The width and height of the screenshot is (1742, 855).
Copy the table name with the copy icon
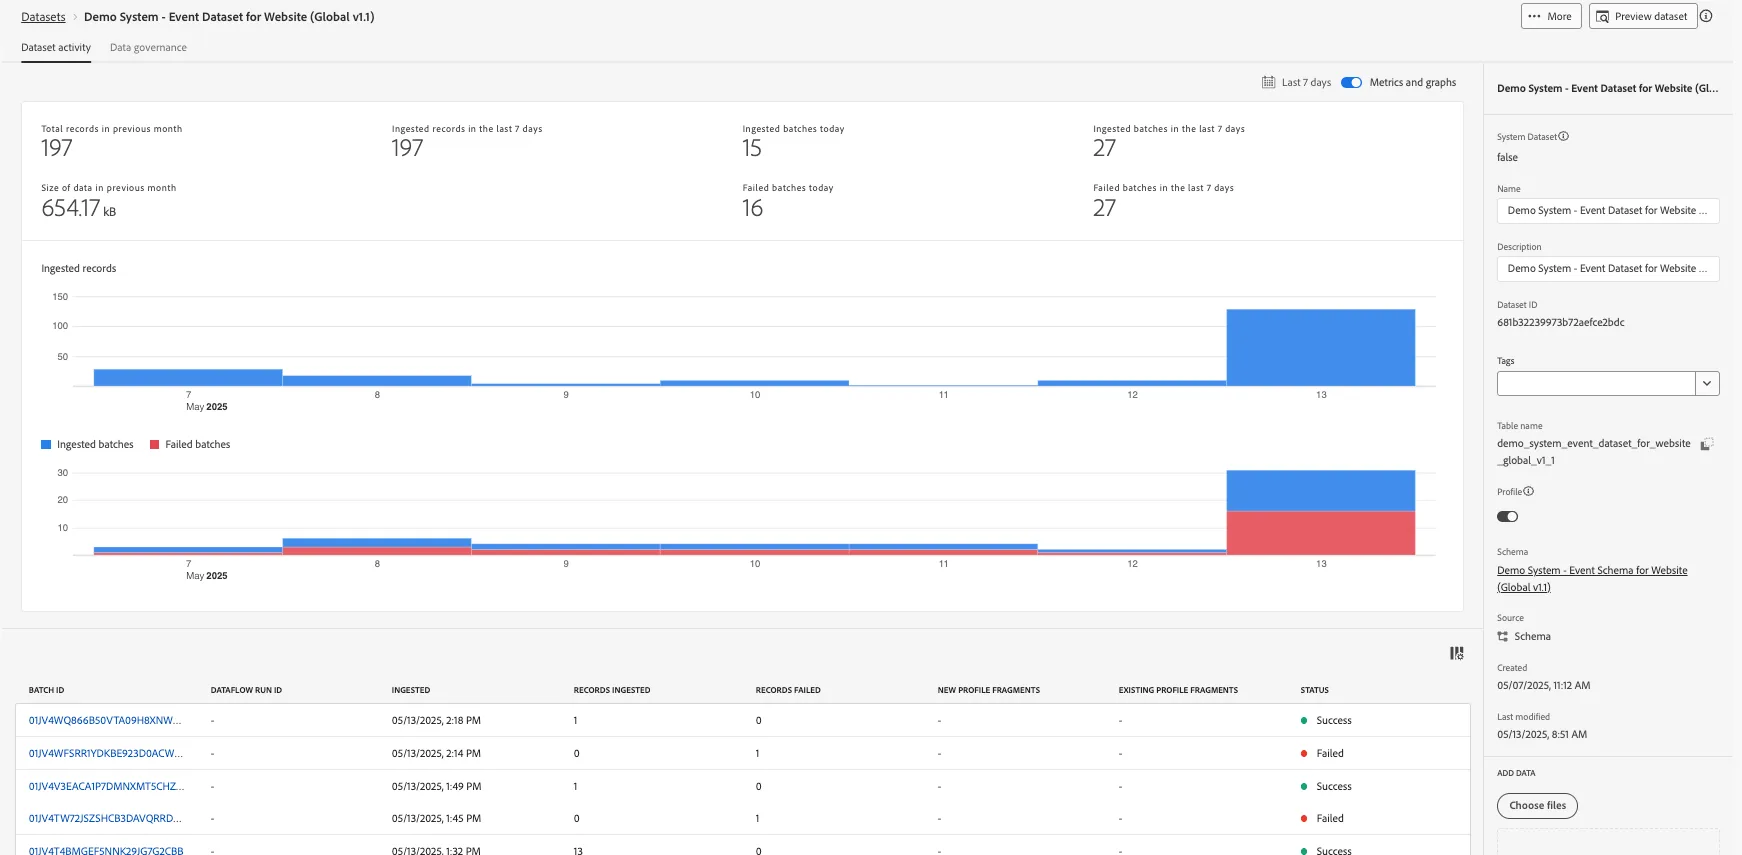pos(1707,443)
